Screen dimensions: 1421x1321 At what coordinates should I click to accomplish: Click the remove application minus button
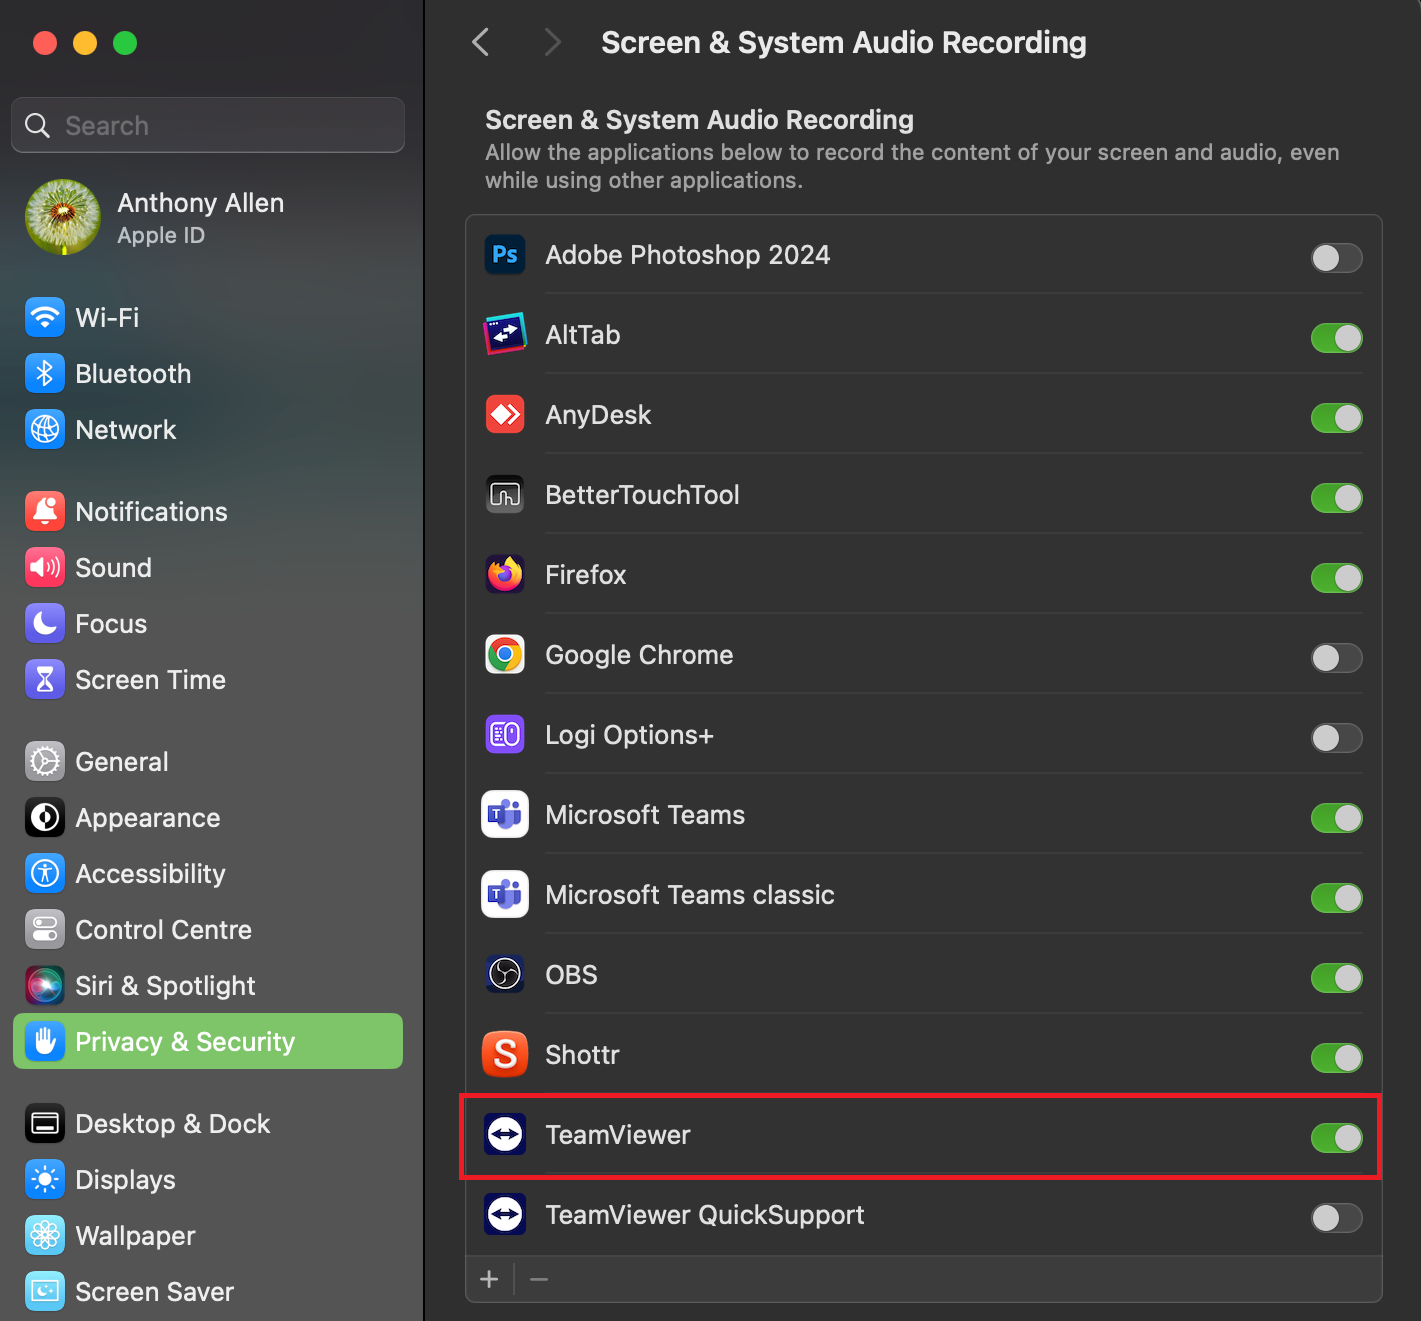(539, 1279)
